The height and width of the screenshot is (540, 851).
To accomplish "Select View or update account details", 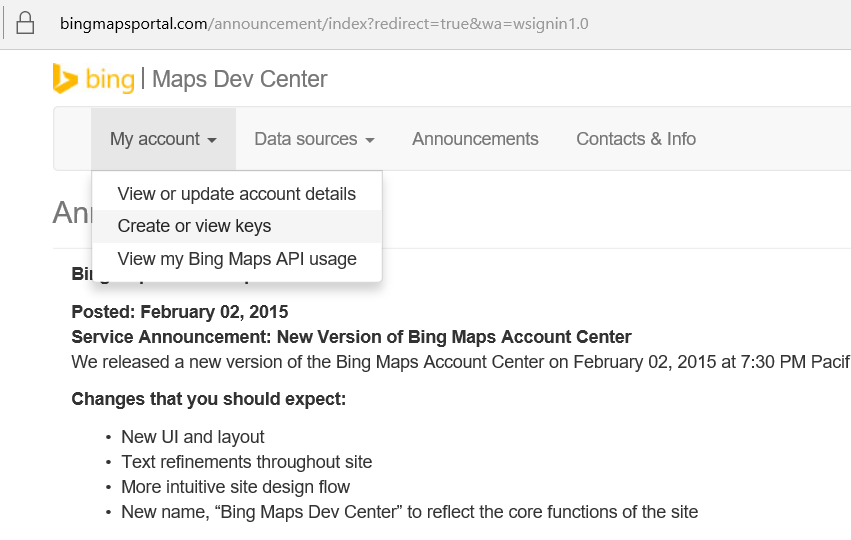I will point(237,194).
